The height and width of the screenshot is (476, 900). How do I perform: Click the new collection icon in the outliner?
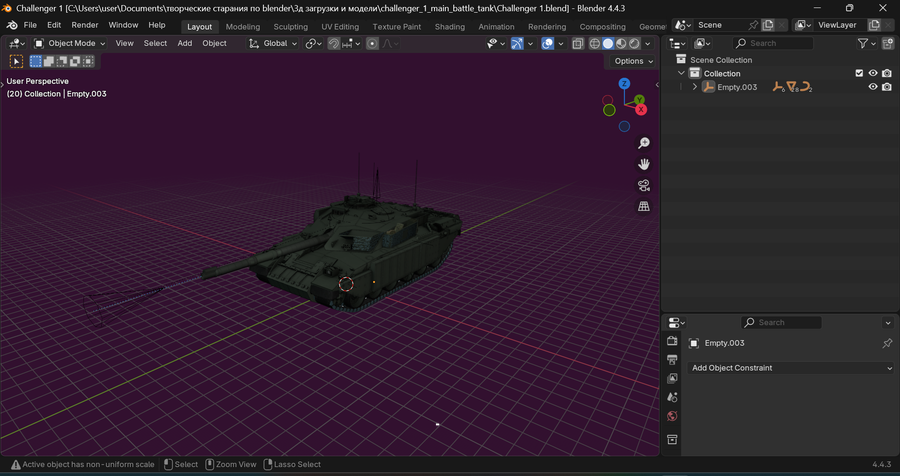pos(888,44)
